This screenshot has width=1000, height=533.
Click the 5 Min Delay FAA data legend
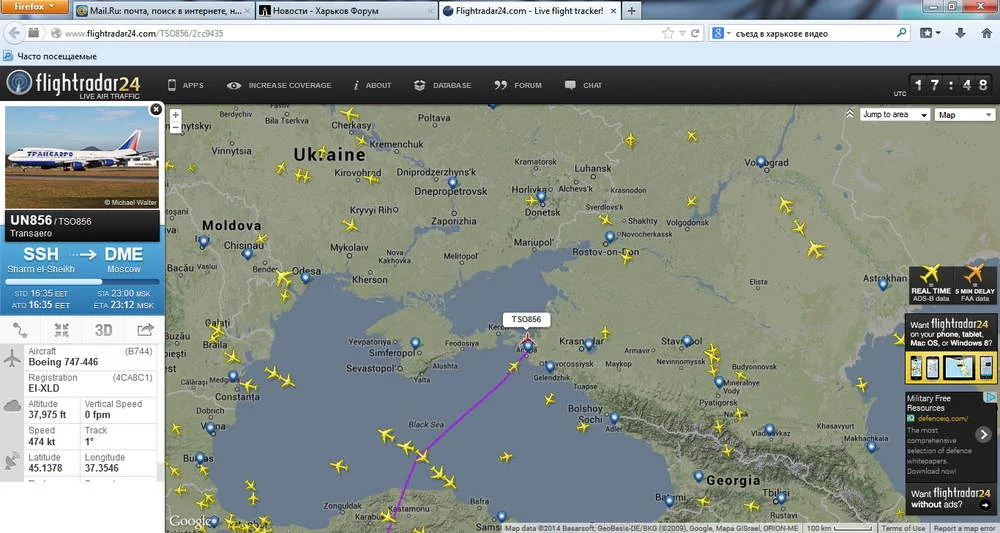974,284
